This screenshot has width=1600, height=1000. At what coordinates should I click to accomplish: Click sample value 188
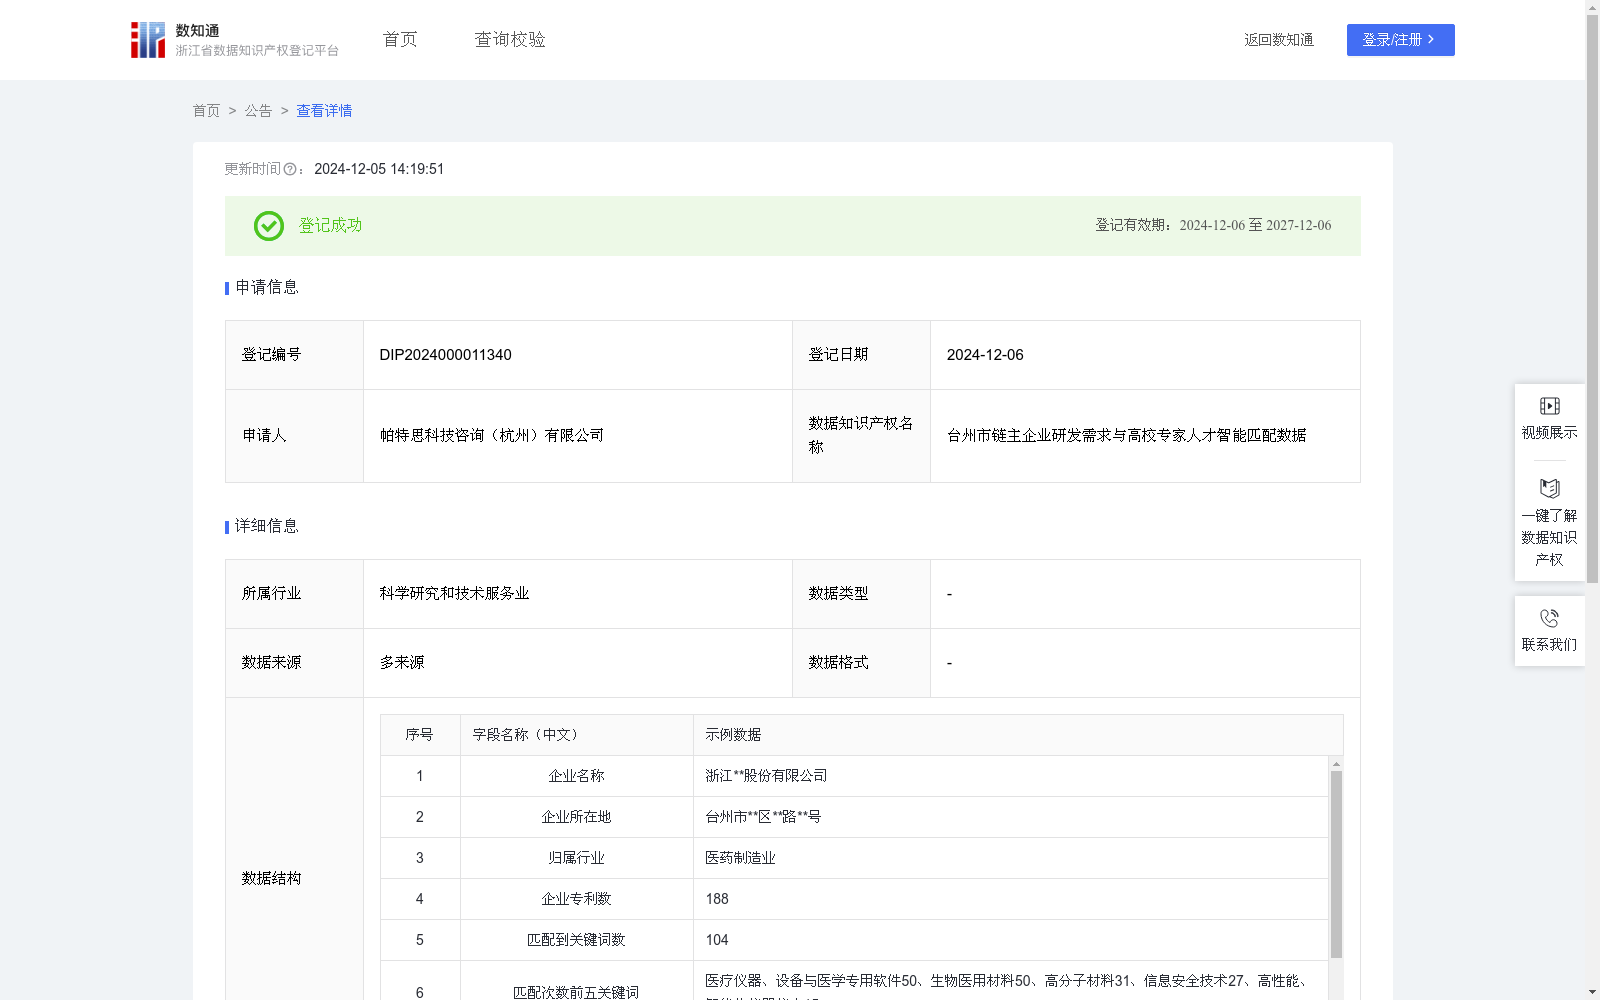tap(717, 899)
